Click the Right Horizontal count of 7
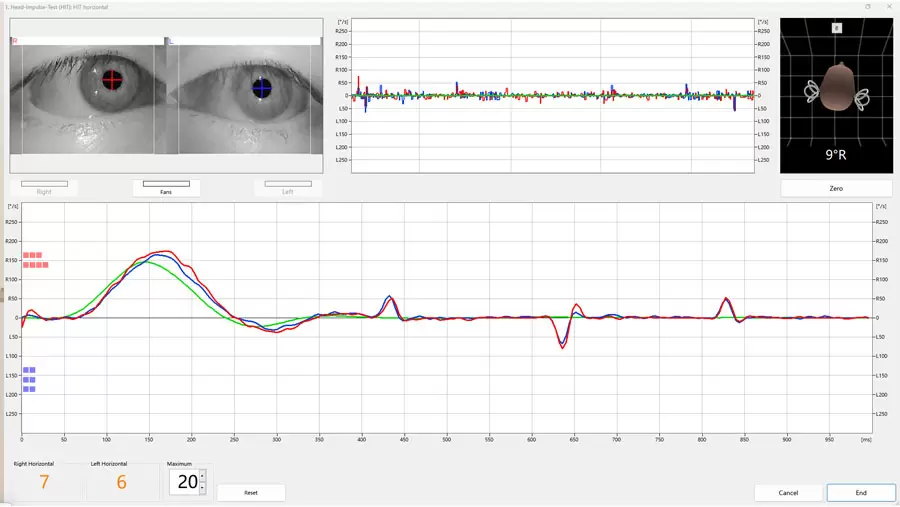Viewport: 900px width, 507px height. pos(44,483)
